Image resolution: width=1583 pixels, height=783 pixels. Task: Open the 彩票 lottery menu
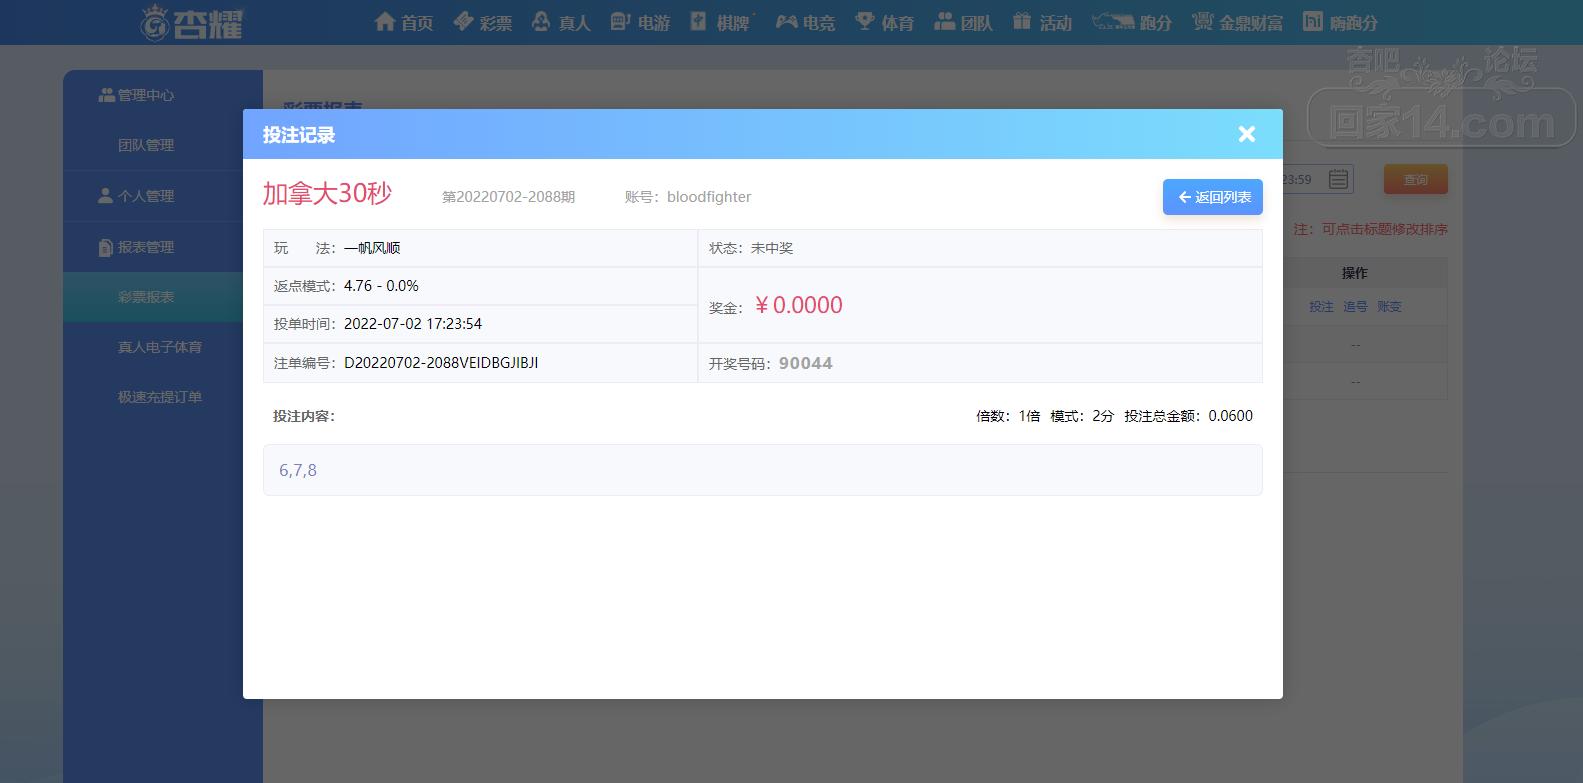point(482,22)
